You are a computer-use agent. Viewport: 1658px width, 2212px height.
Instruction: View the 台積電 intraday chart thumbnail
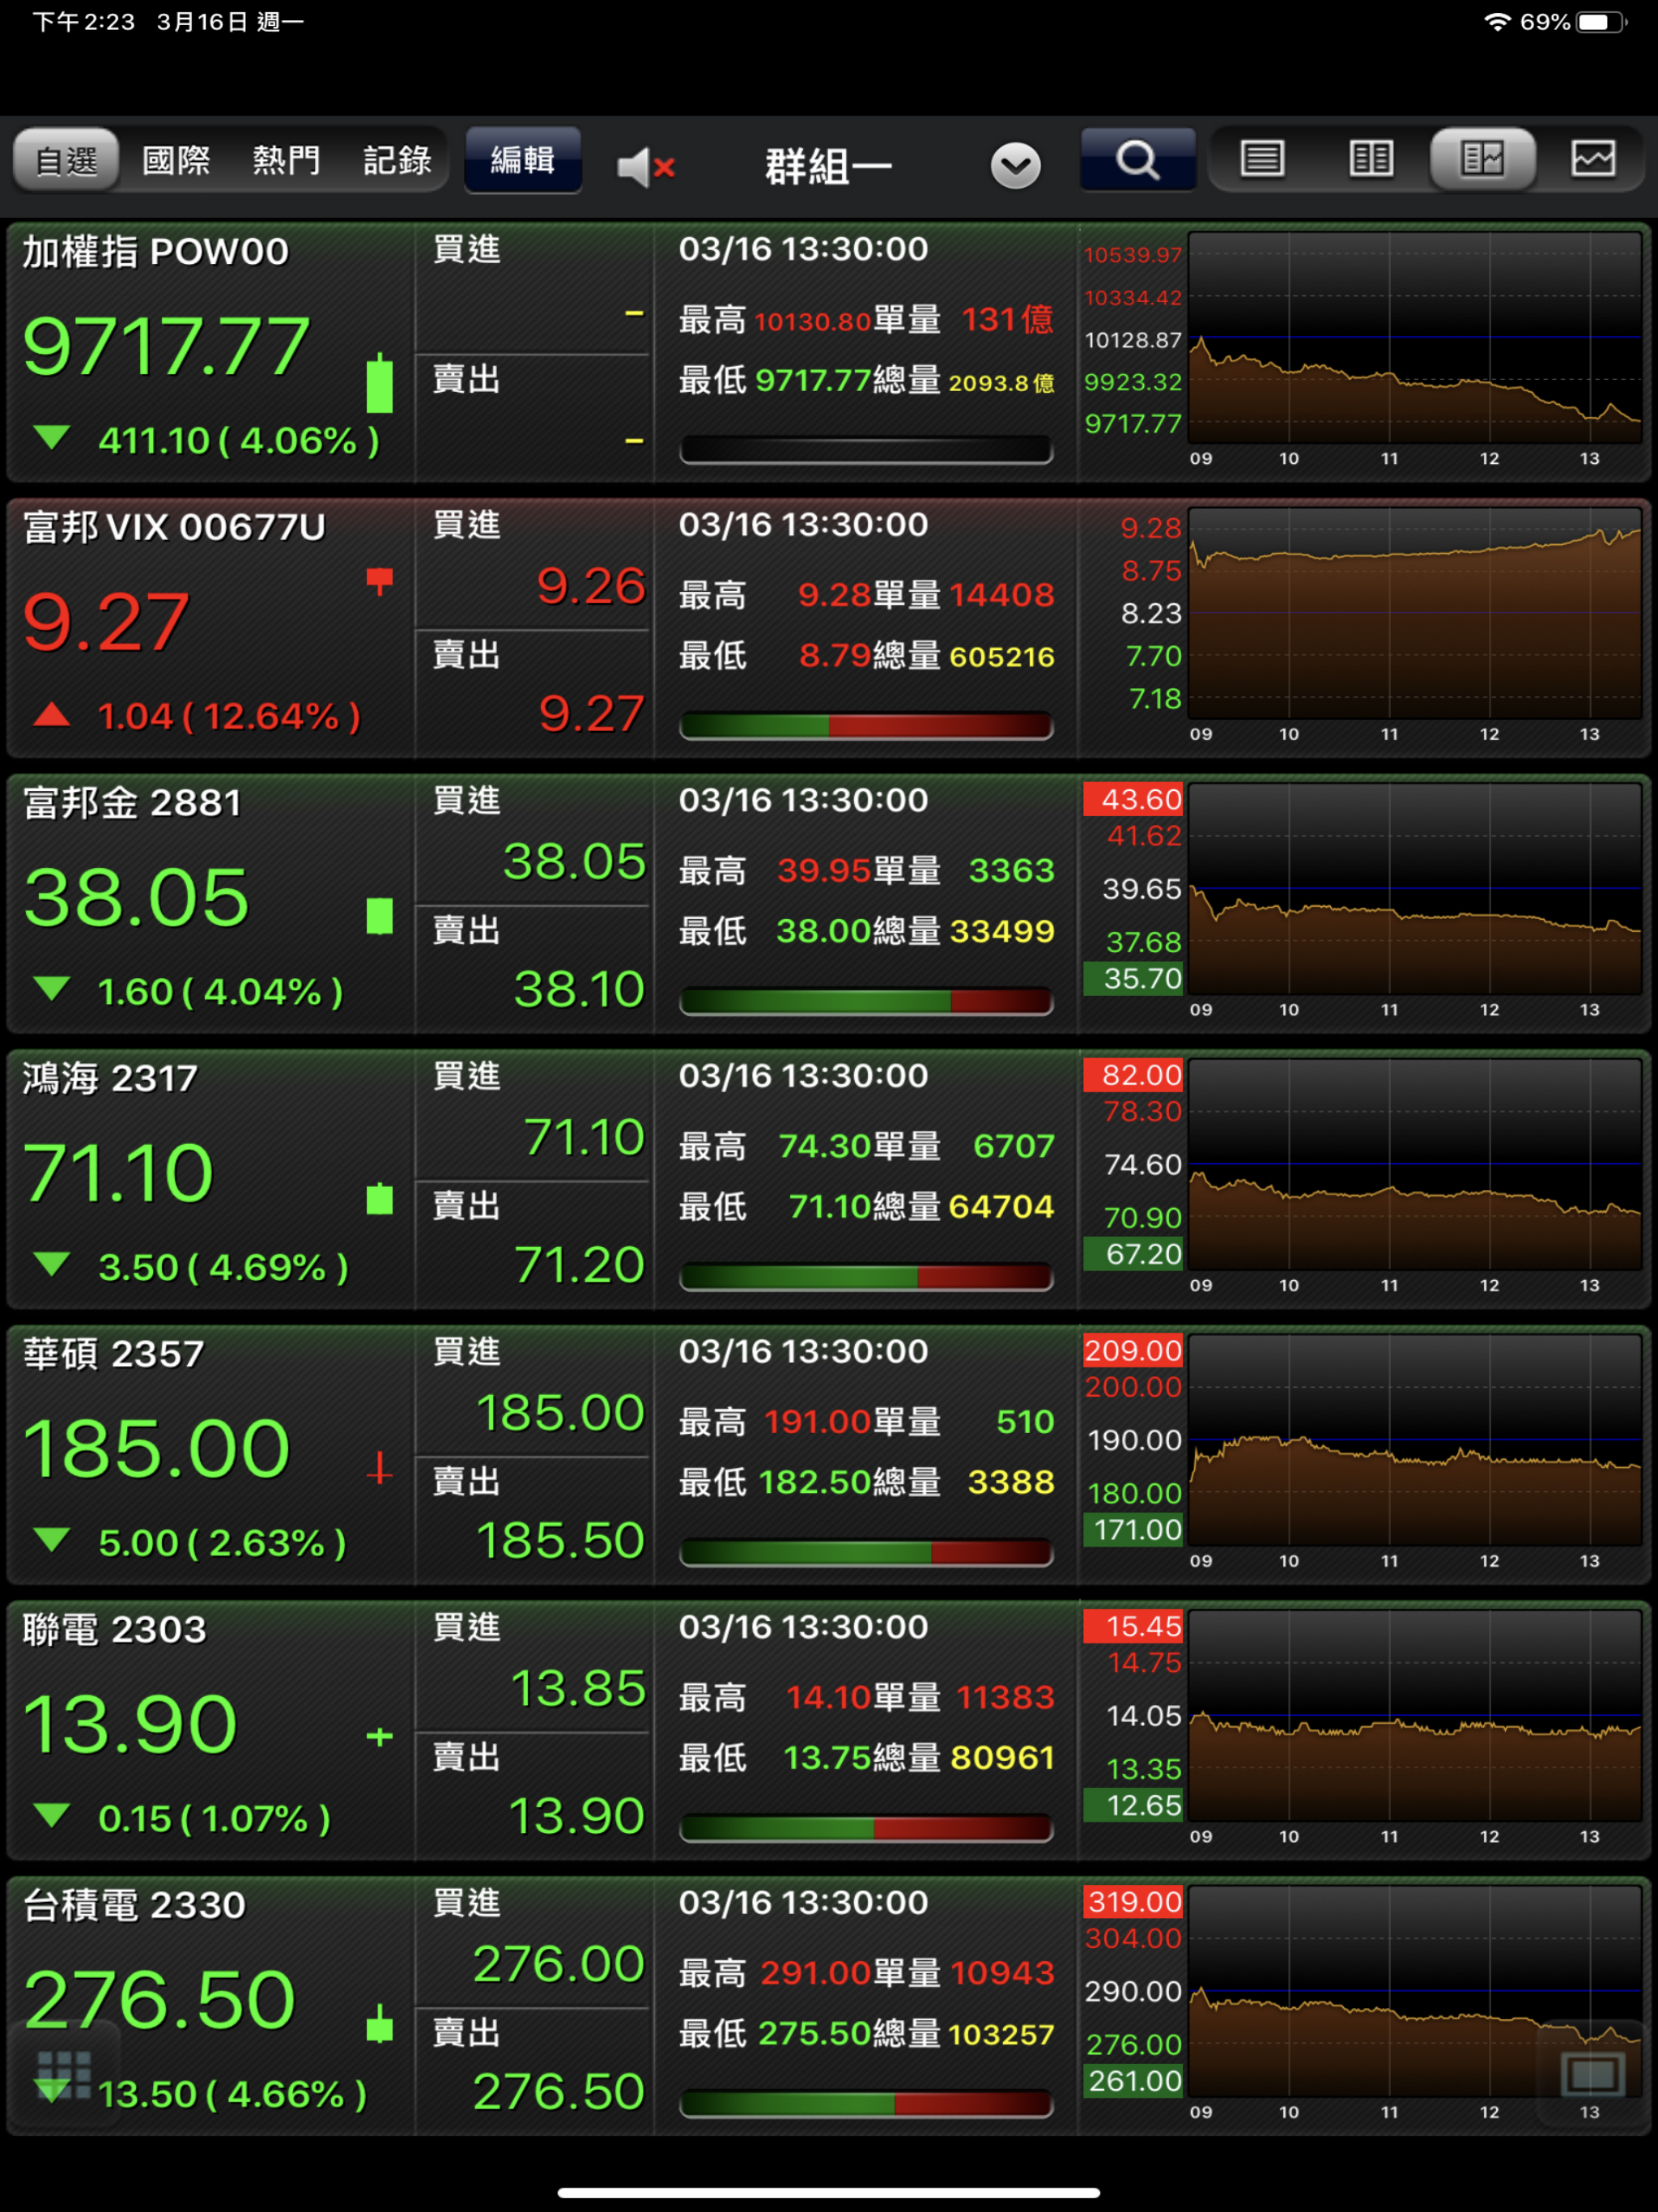(1415, 1991)
